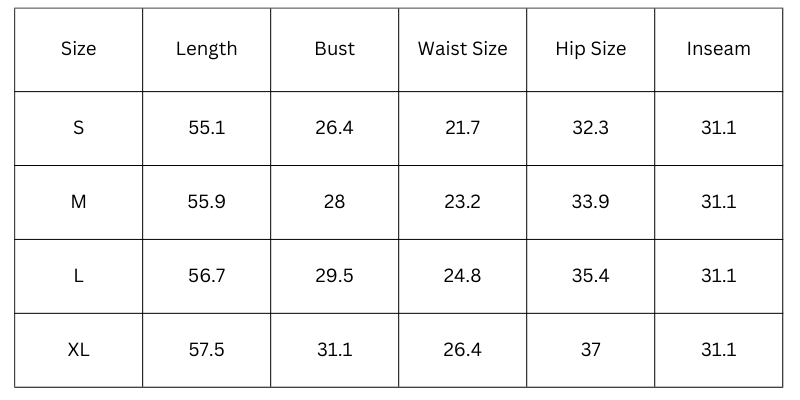Click the XL size row label

[78, 350]
